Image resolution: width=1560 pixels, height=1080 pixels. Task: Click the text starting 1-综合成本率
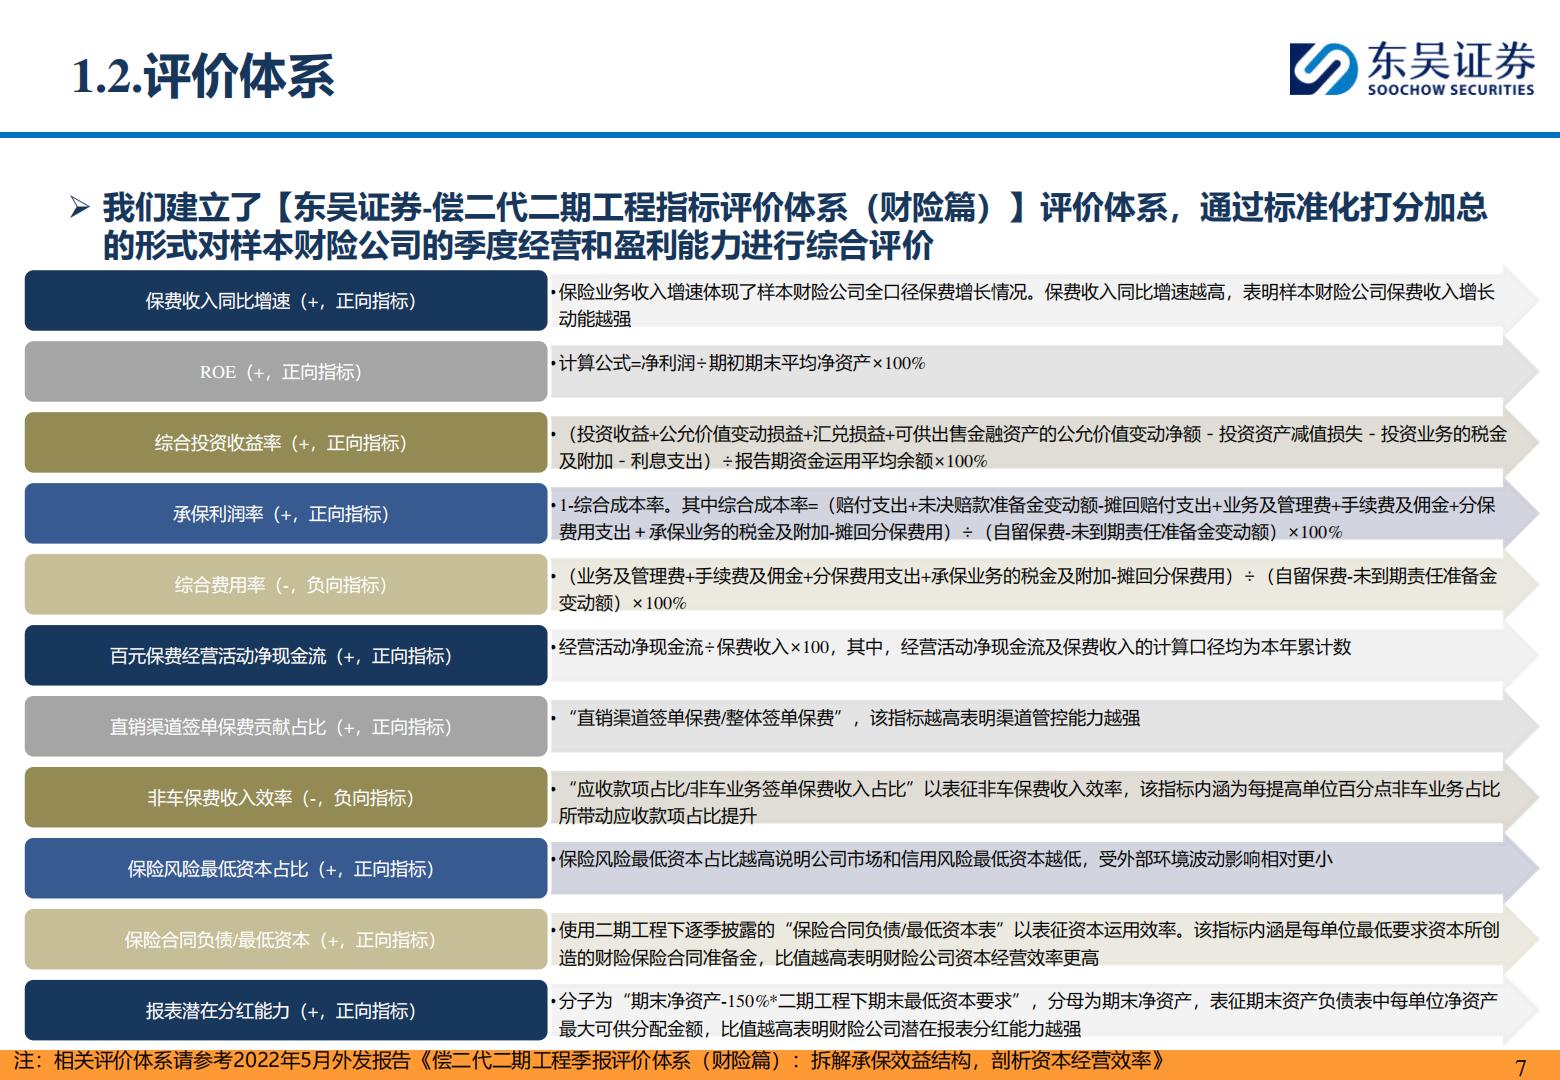click(1026, 518)
